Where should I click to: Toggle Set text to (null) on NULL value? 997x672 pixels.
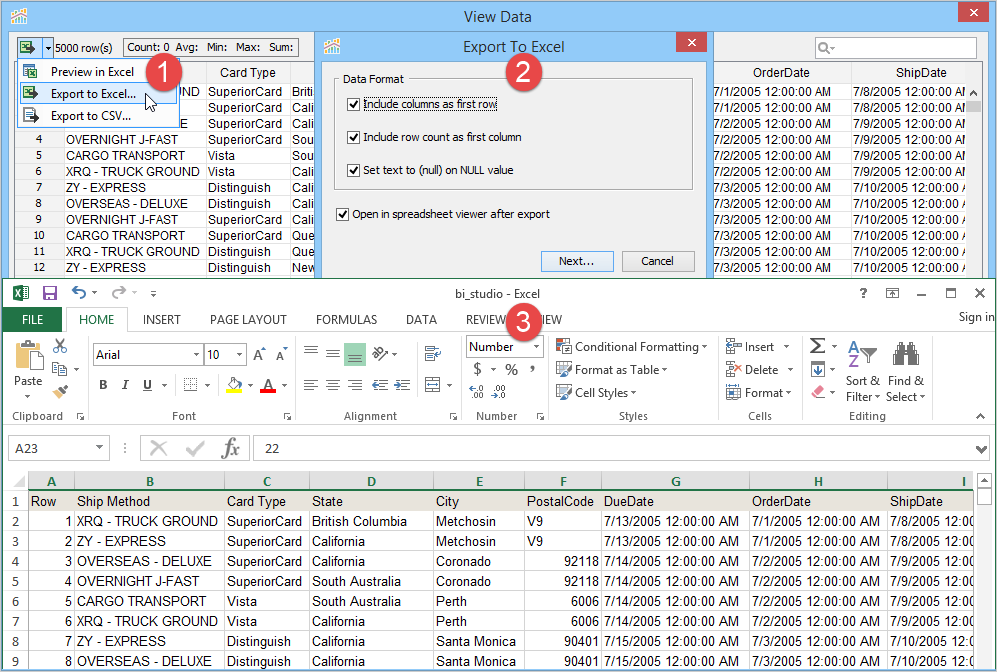(354, 170)
